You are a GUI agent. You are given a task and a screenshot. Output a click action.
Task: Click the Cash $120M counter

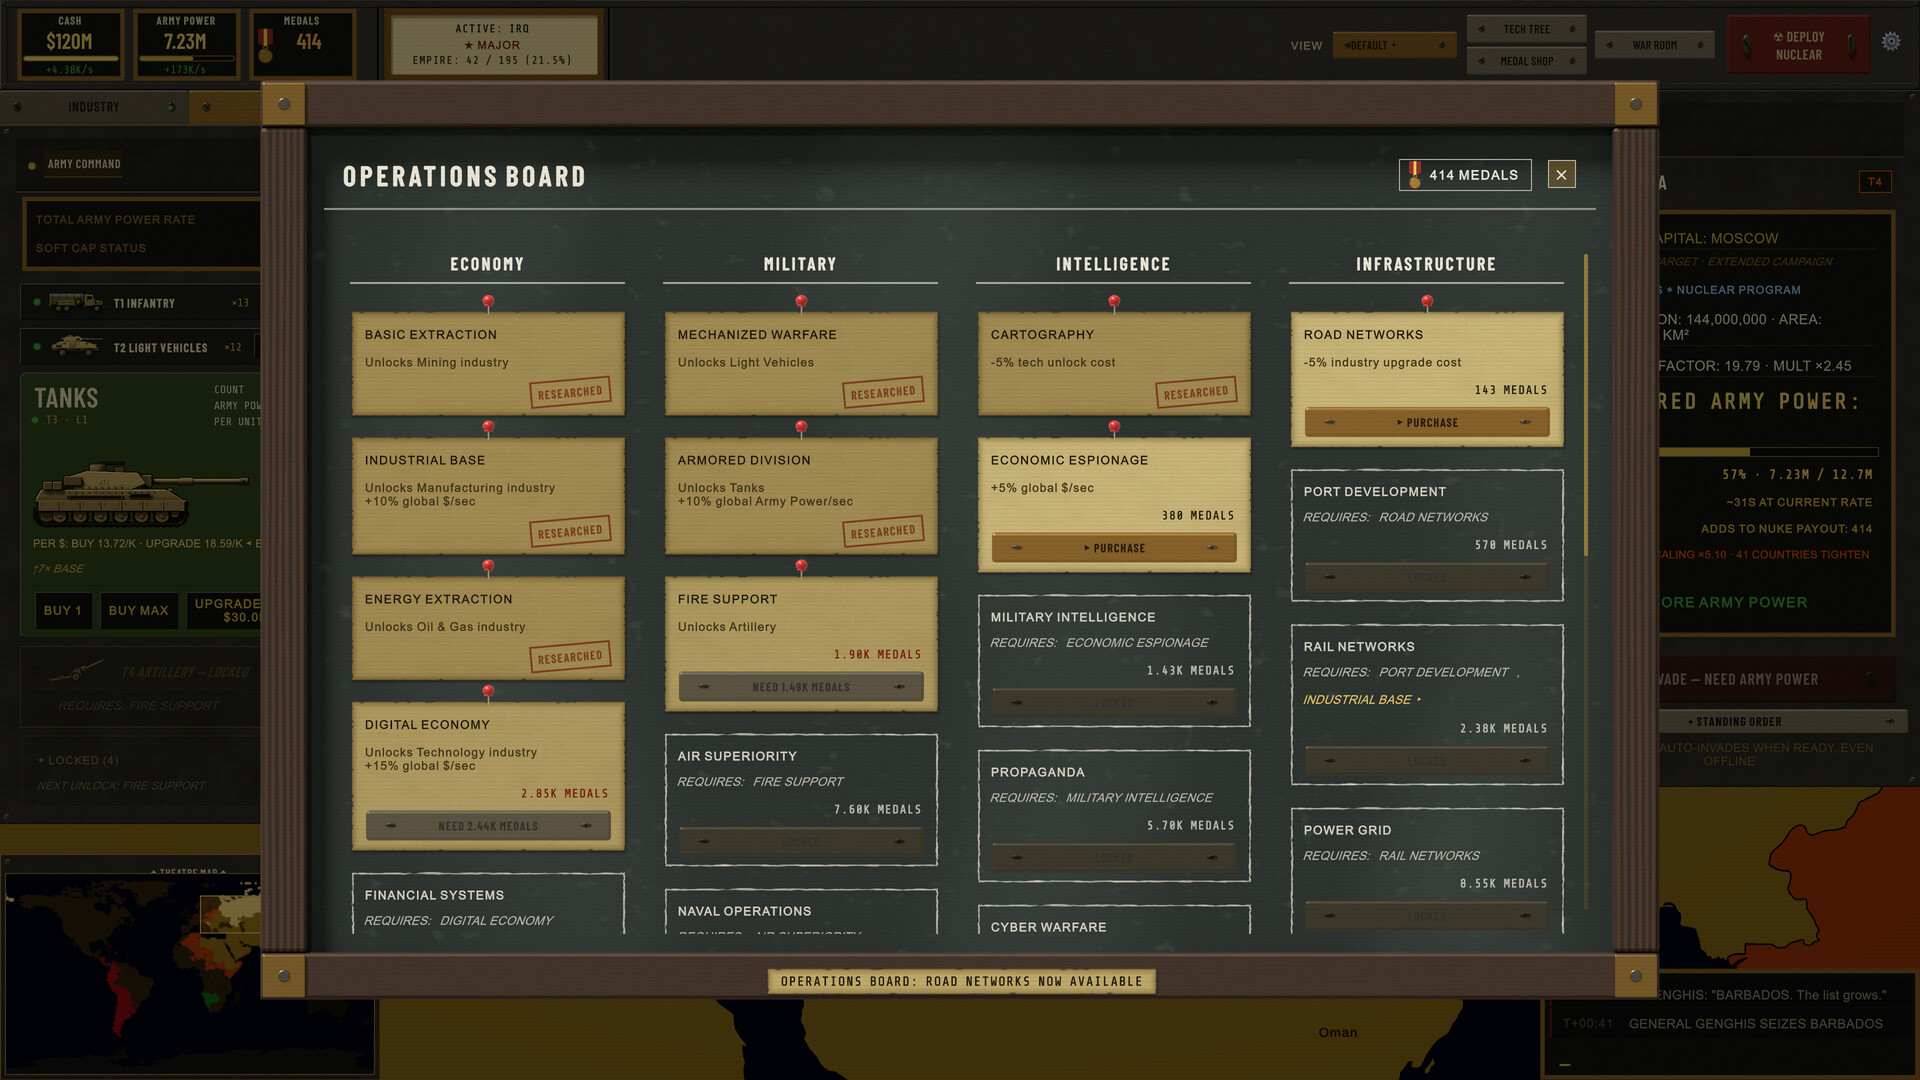click(x=70, y=44)
